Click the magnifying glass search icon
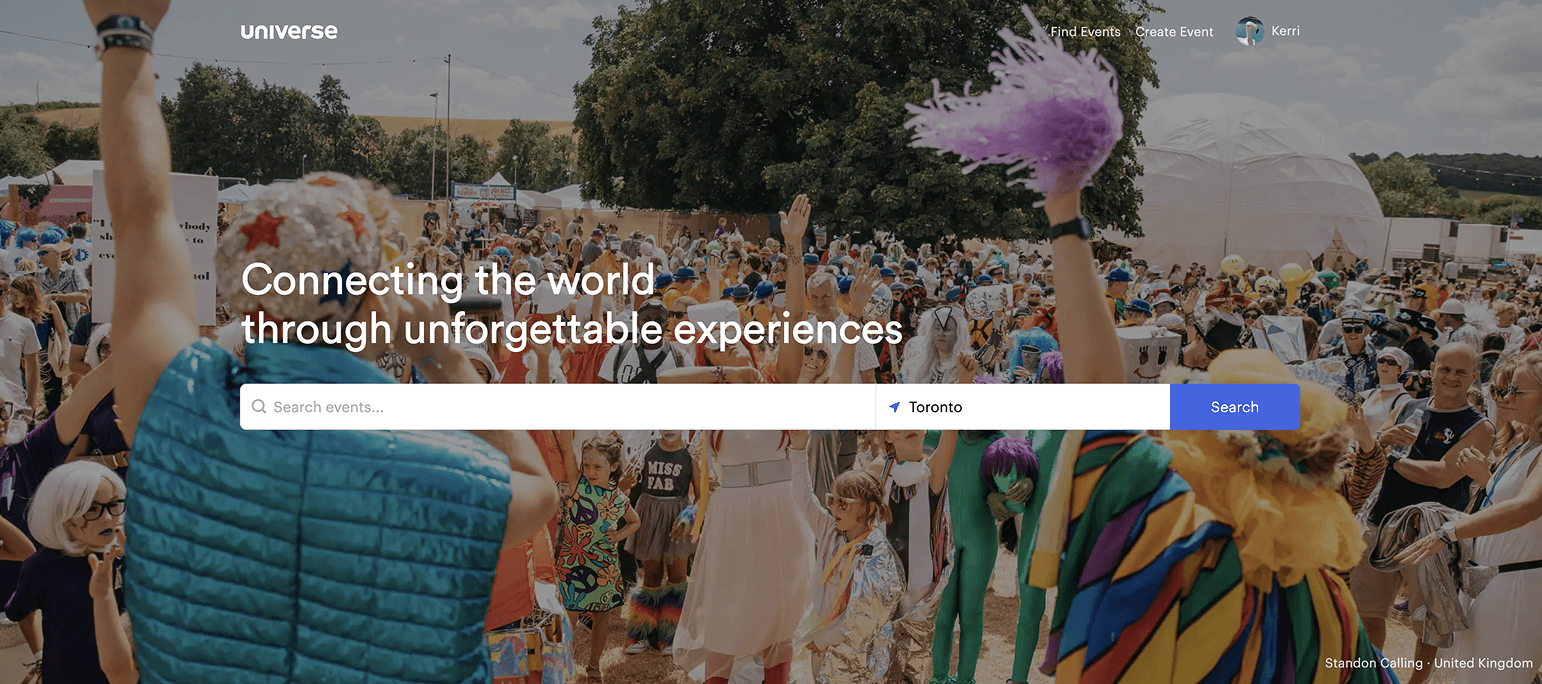This screenshot has width=1542, height=684. pyautogui.click(x=259, y=407)
